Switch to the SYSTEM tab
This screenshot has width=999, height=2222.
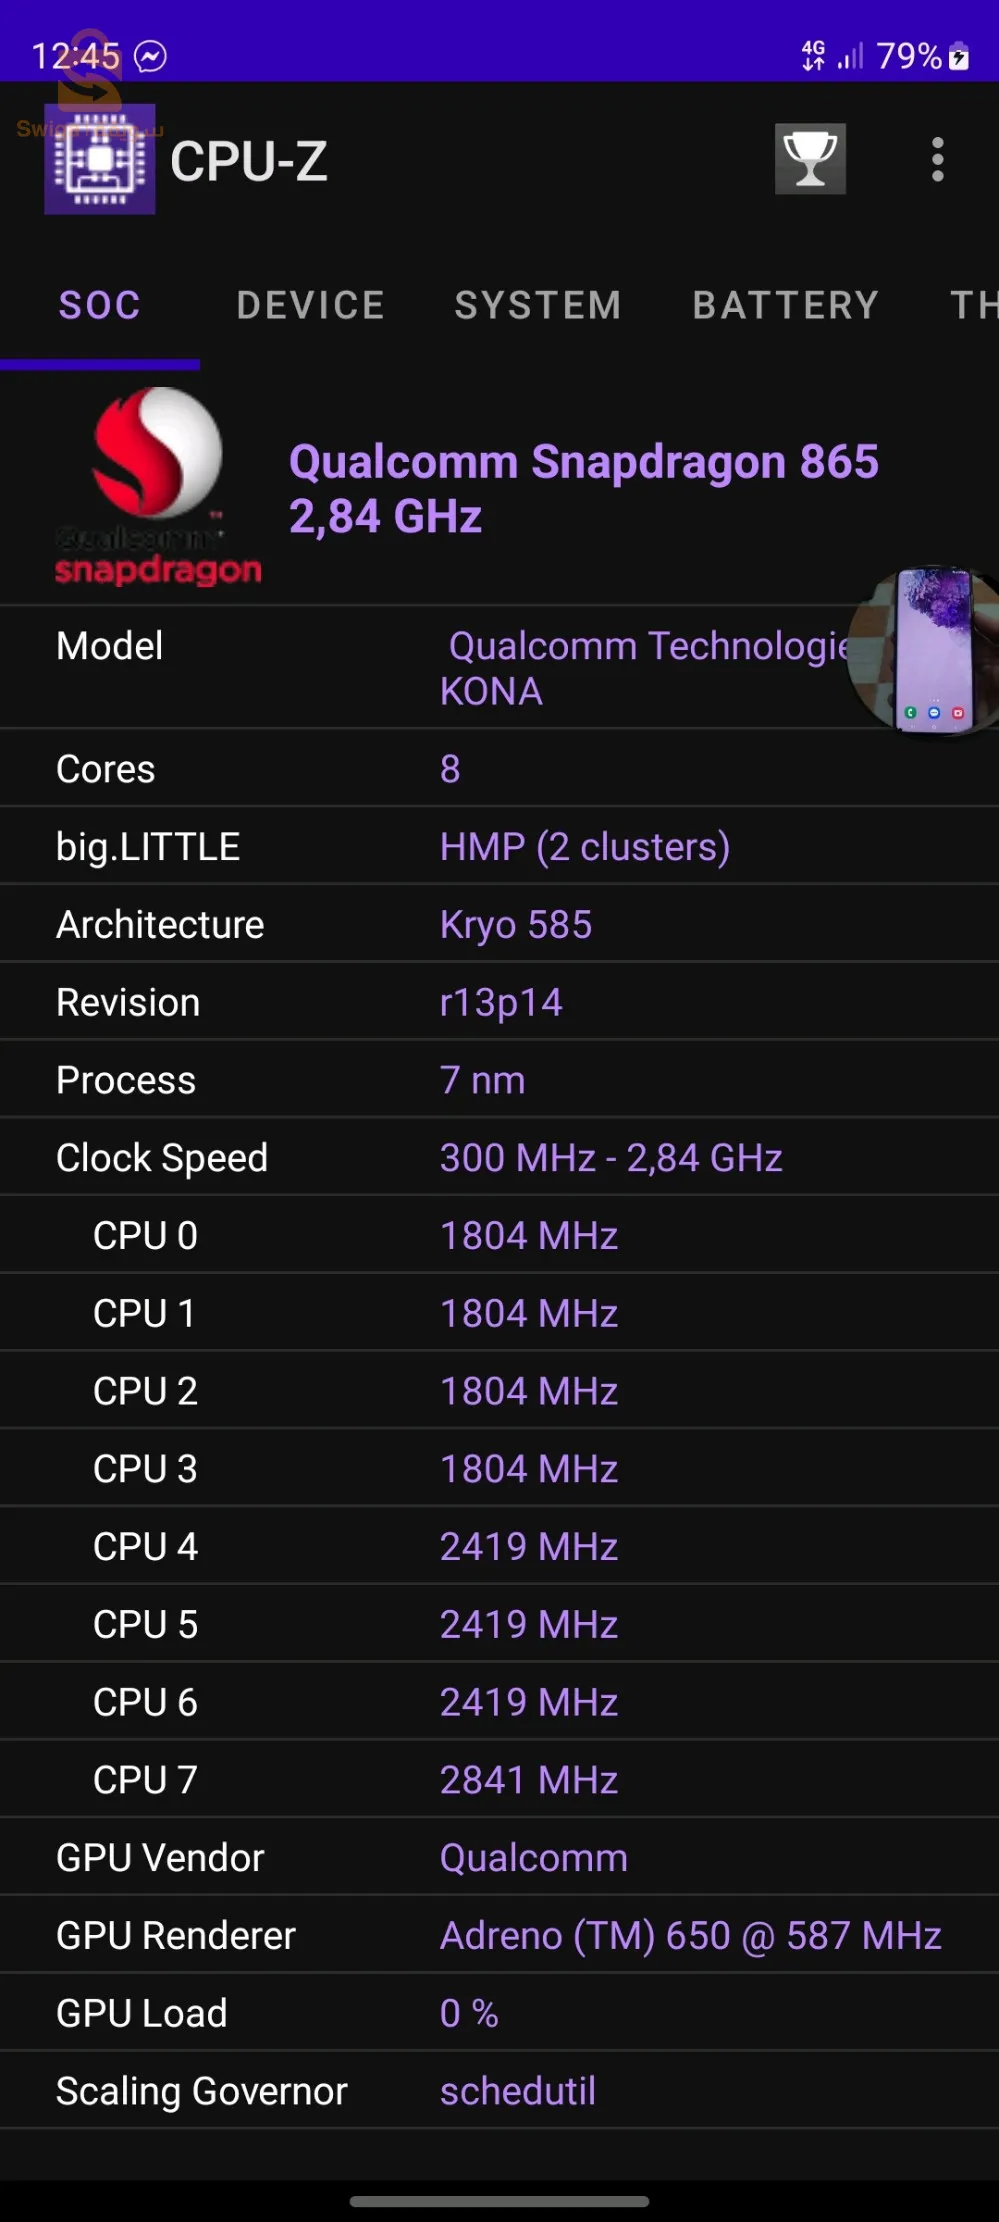pyautogui.click(x=538, y=305)
